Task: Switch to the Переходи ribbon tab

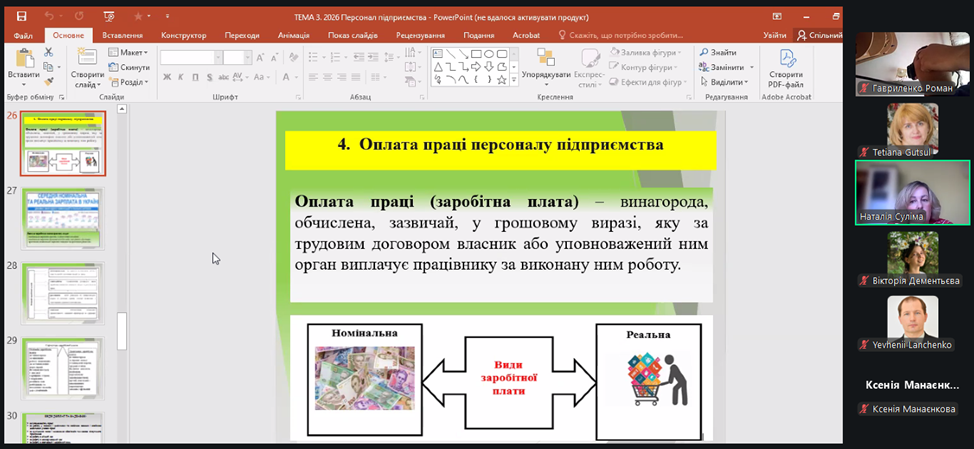Action: tap(242, 36)
